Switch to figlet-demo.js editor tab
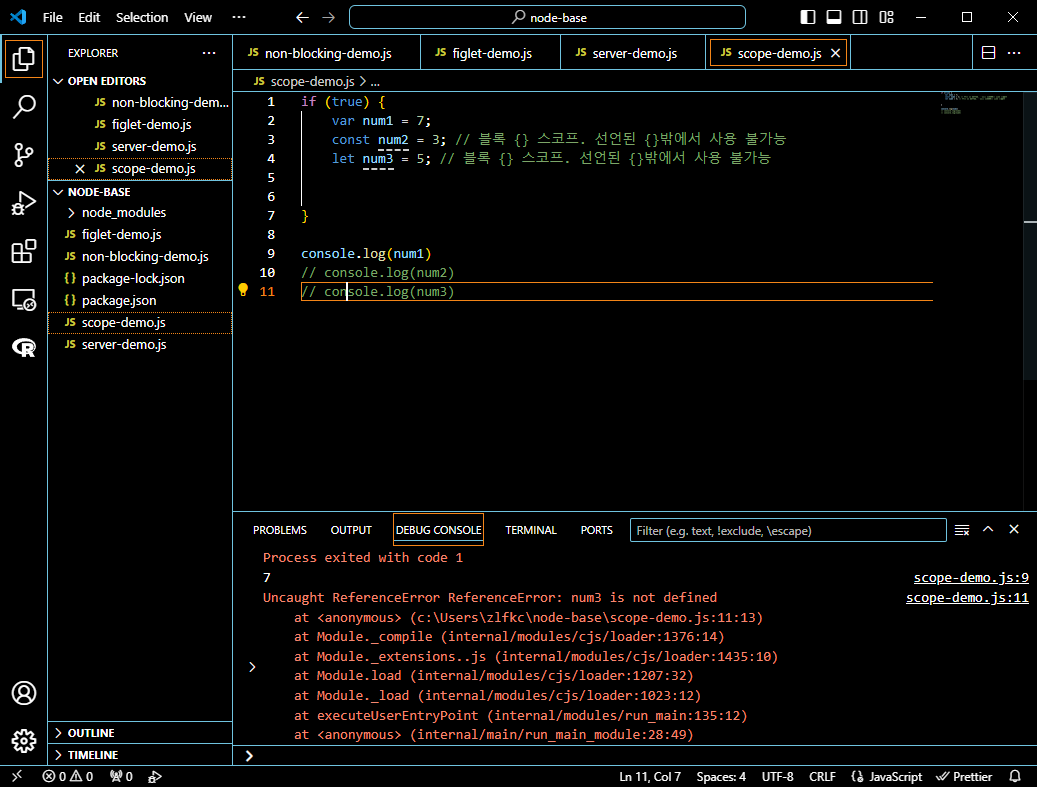Image resolution: width=1037 pixels, height=787 pixels. click(x=491, y=53)
